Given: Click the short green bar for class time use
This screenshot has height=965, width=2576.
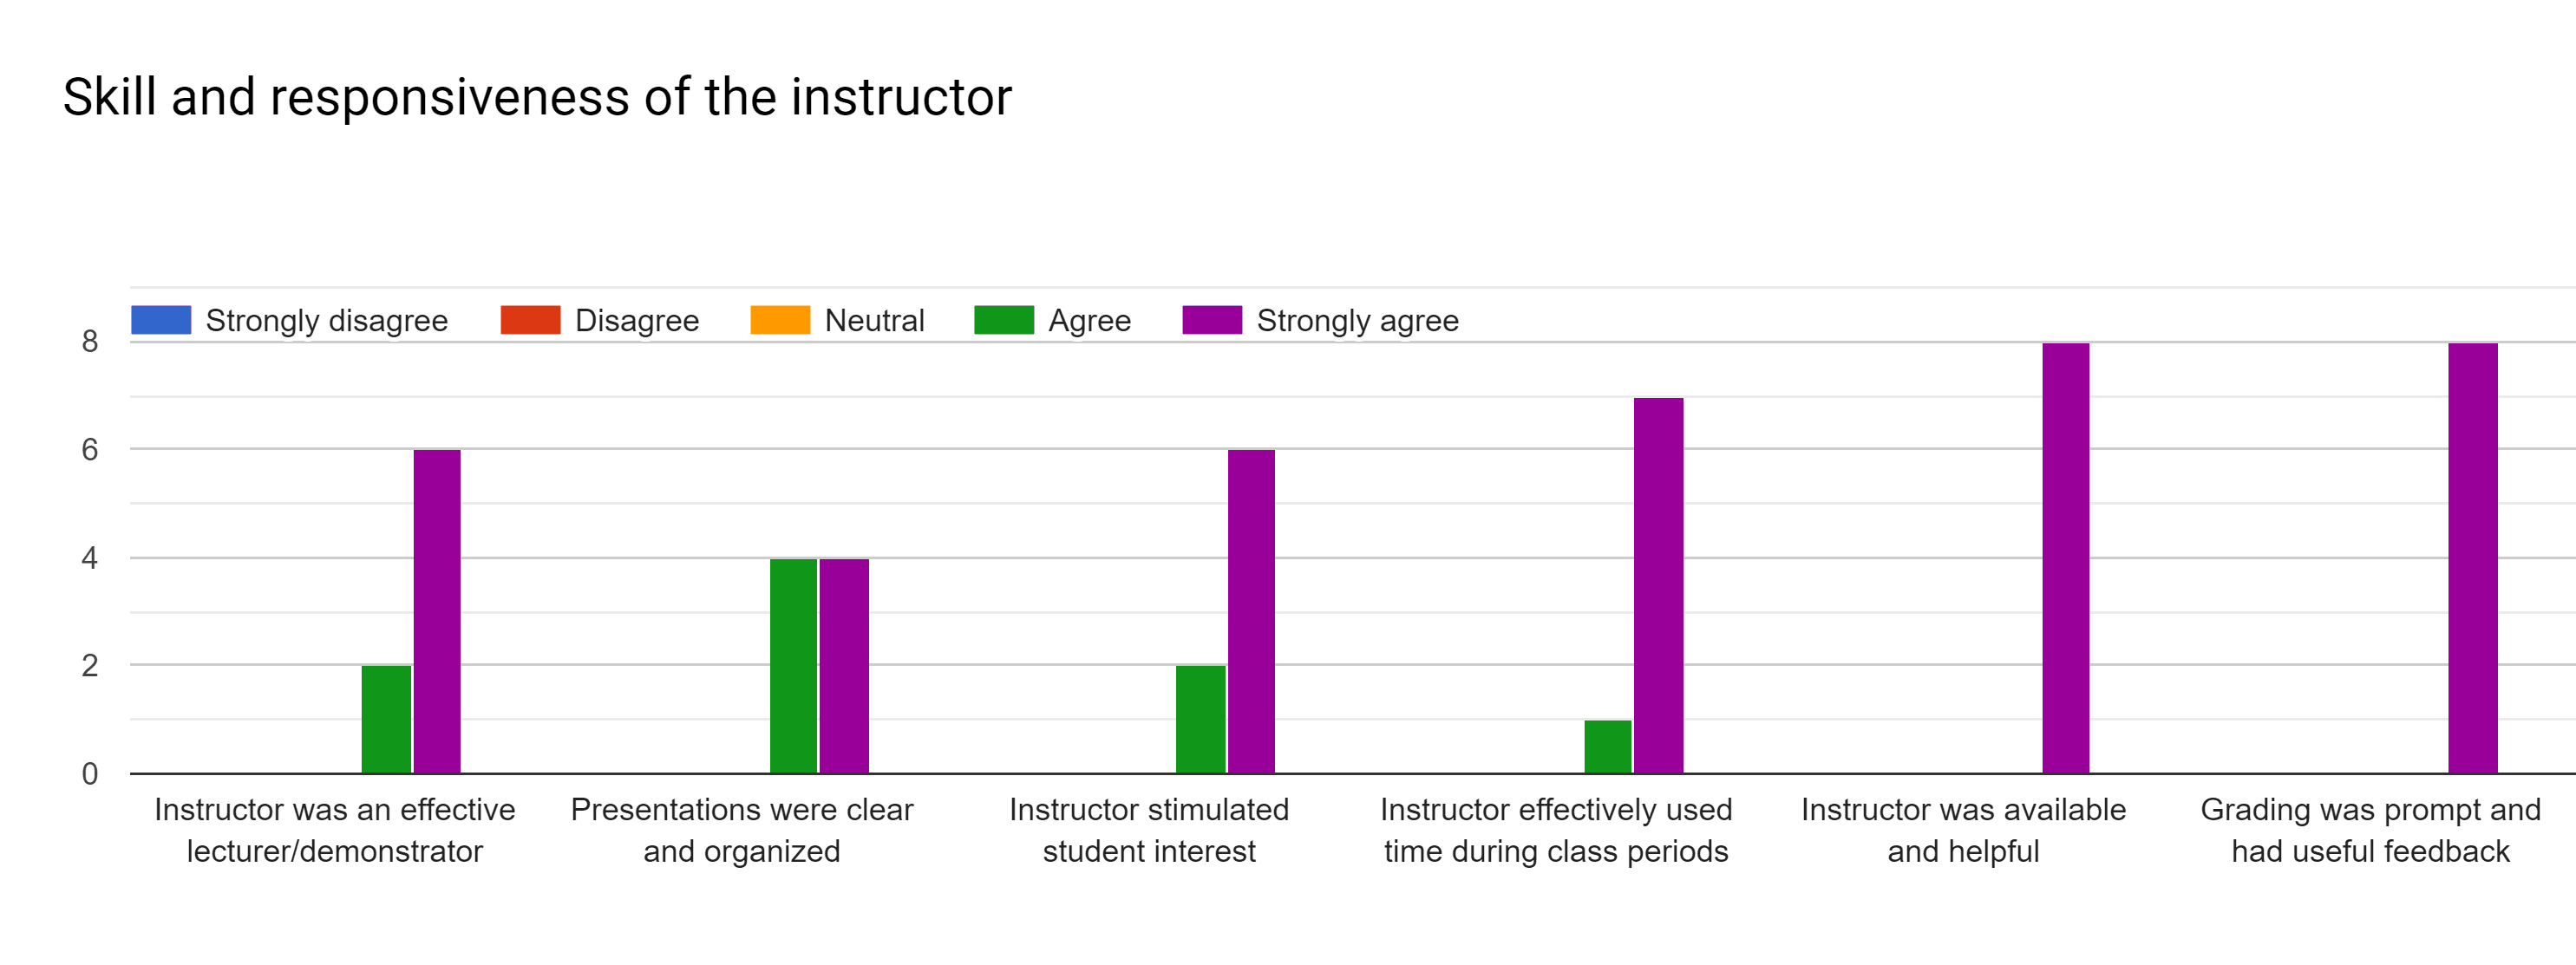Looking at the screenshot, I should (1607, 746).
